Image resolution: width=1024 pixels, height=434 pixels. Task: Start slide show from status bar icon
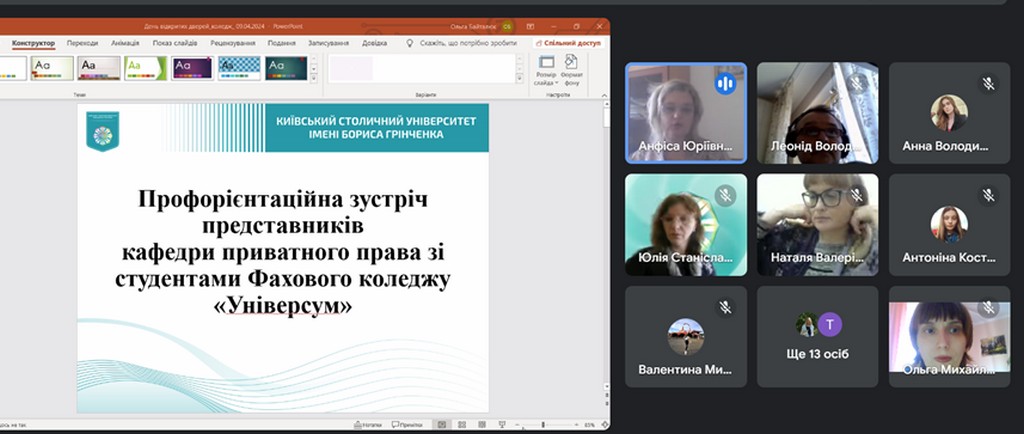coord(502,425)
